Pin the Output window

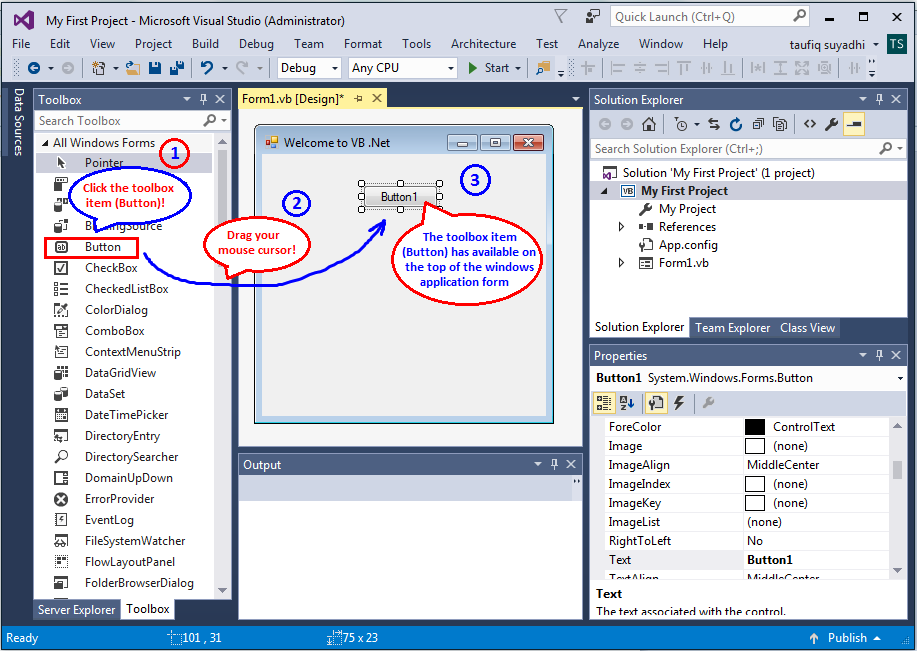click(x=554, y=464)
